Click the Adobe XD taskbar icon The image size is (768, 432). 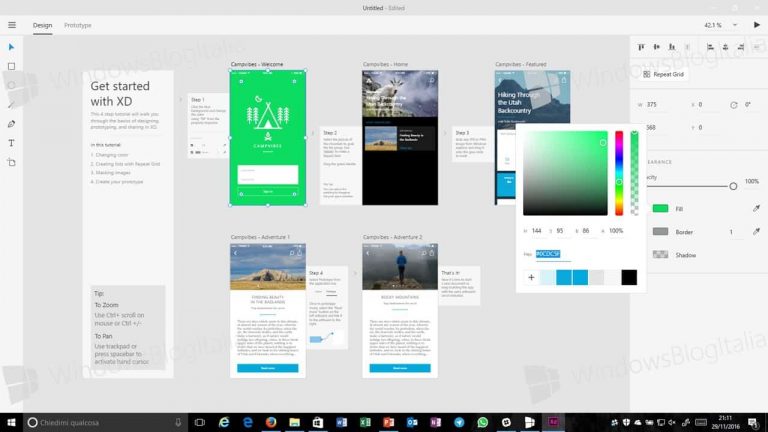tap(553, 422)
